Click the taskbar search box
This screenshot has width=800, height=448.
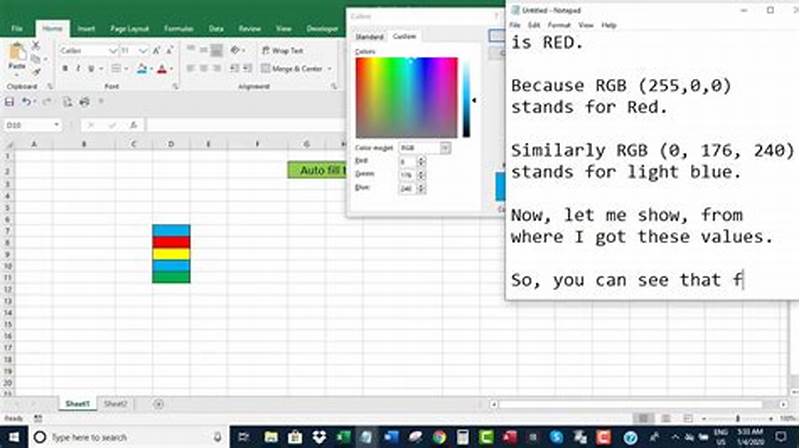click(x=129, y=437)
